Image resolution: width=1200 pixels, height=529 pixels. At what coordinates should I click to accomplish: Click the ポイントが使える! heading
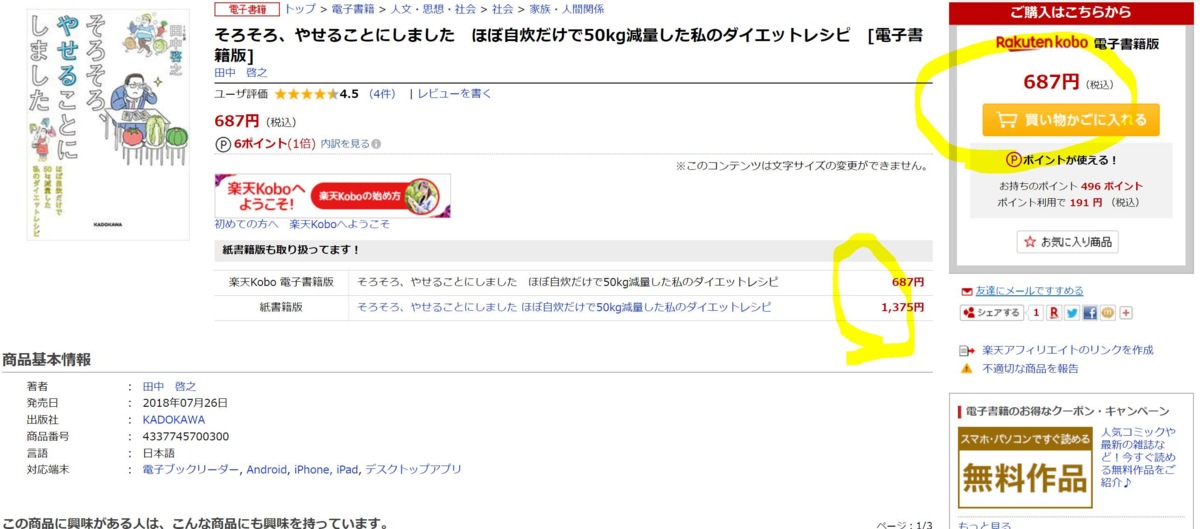click(1061, 160)
